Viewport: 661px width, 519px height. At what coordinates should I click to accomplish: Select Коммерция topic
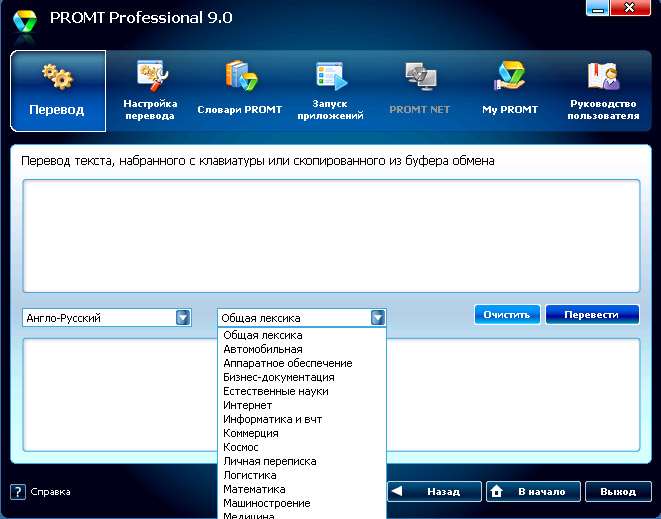pyautogui.click(x=302, y=433)
